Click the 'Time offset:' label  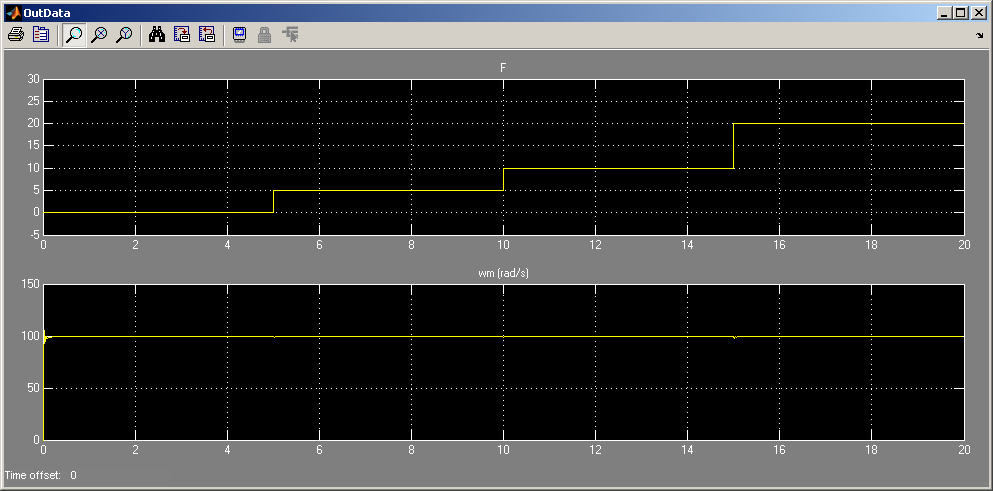pos(32,475)
